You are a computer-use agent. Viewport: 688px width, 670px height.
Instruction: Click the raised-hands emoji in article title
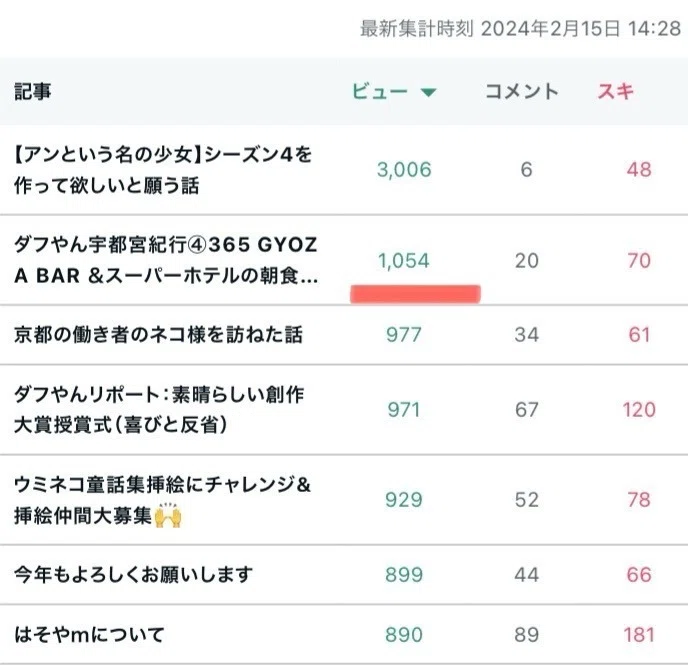168,516
